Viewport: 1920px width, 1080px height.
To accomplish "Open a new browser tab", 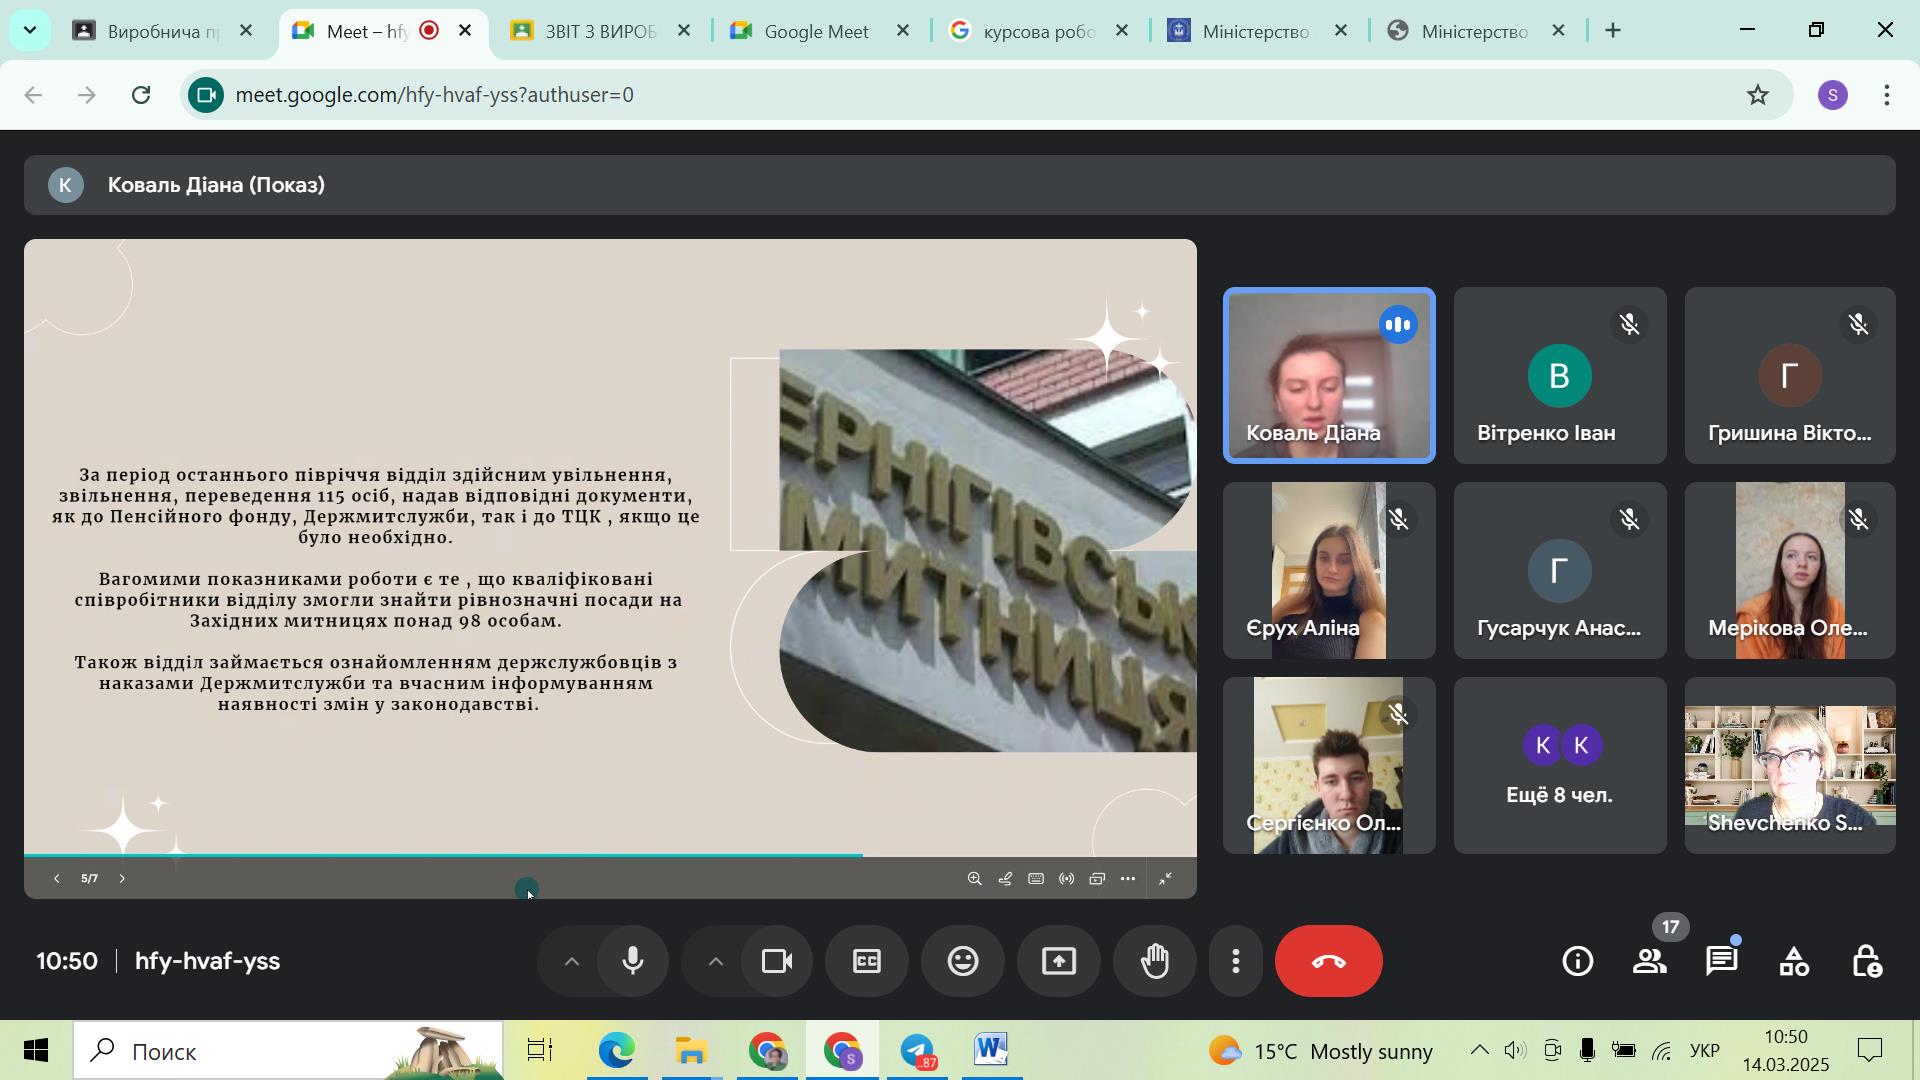I will tap(1613, 31).
